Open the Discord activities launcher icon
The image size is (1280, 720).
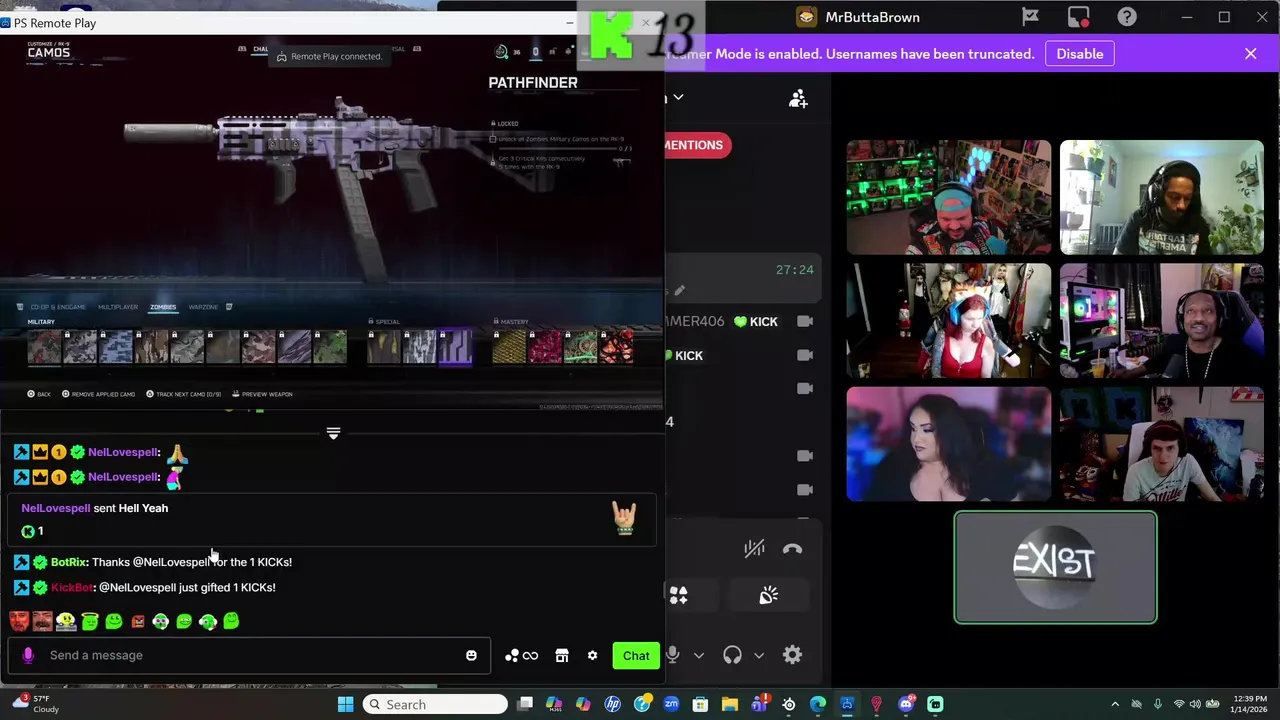tap(678, 596)
